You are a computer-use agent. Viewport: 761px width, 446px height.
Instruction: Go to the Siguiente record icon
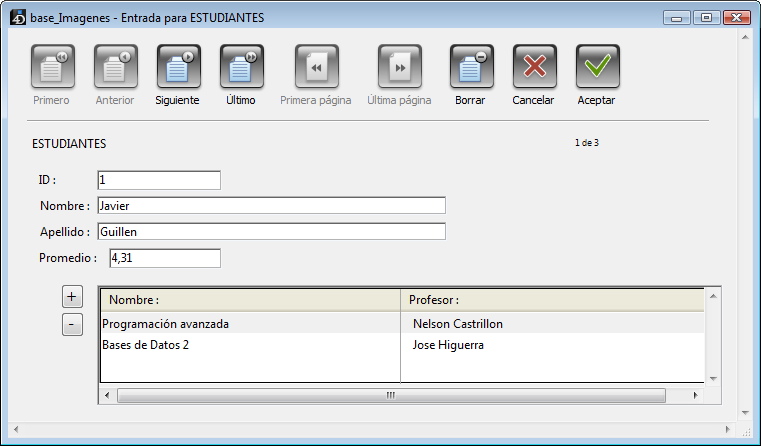pyautogui.click(x=179, y=68)
